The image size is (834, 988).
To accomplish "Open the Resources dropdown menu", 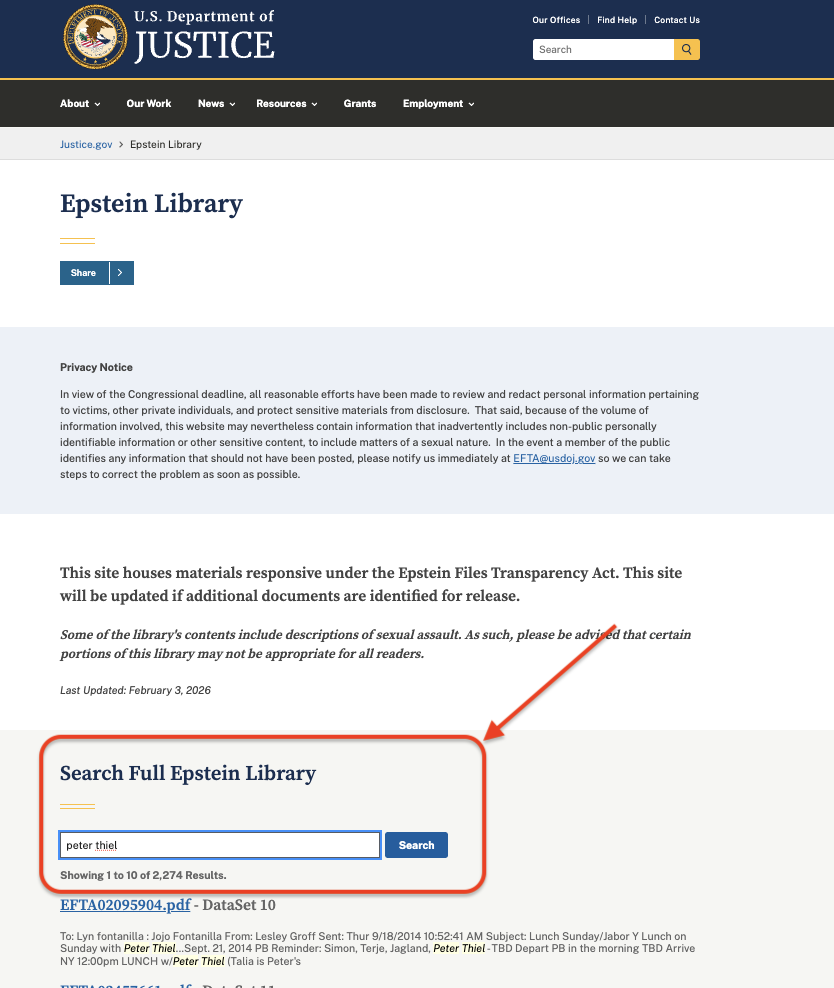I will tap(286, 104).
